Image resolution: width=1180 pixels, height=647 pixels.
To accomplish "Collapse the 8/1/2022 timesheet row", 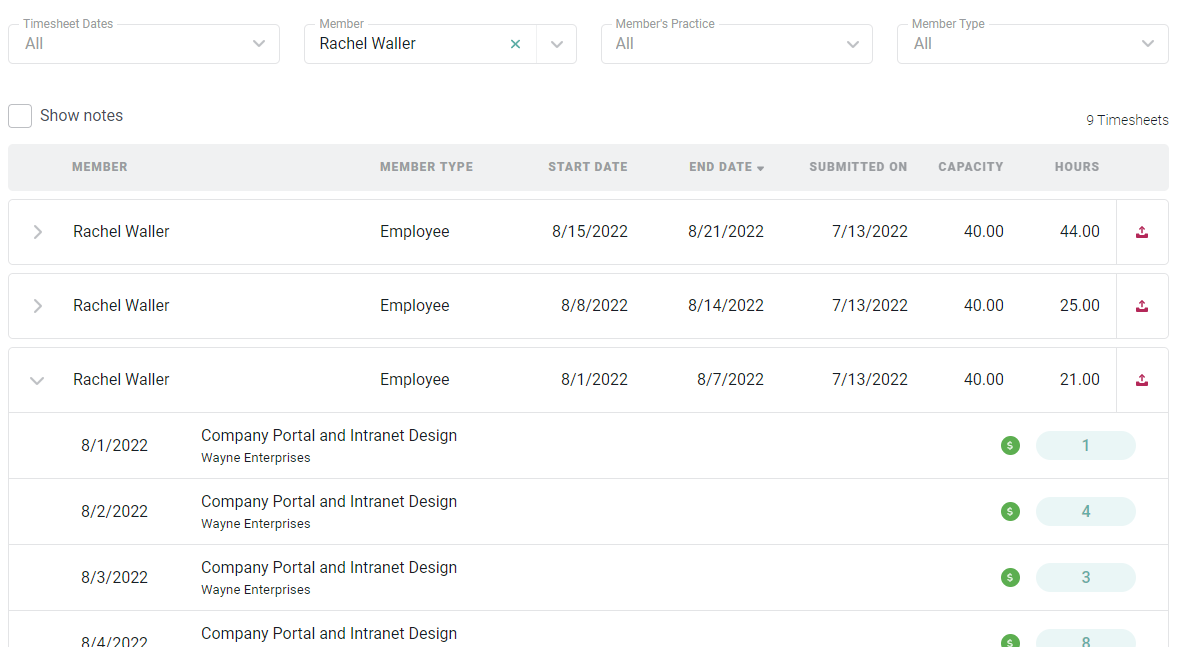I will click(x=38, y=380).
